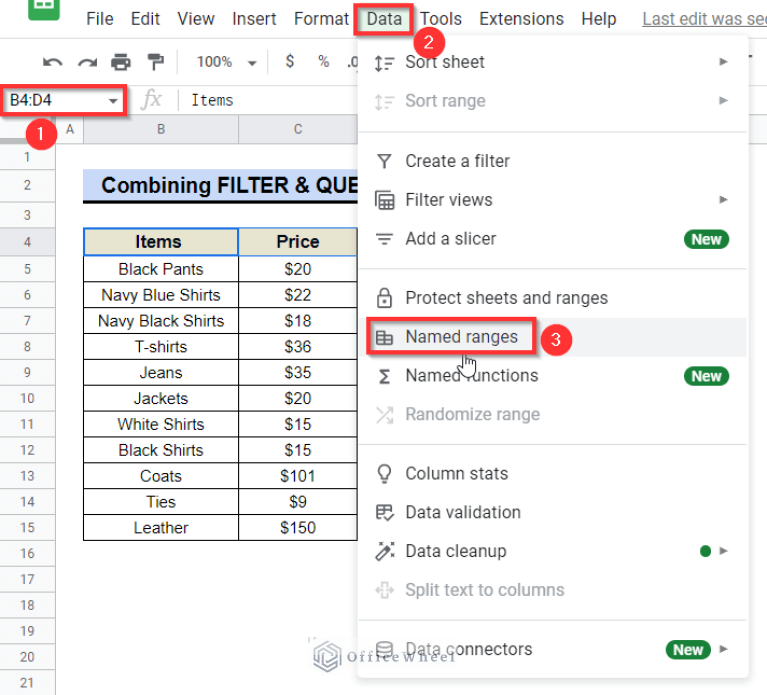Select the $101 price cell
The image size is (767, 695).
298,476
